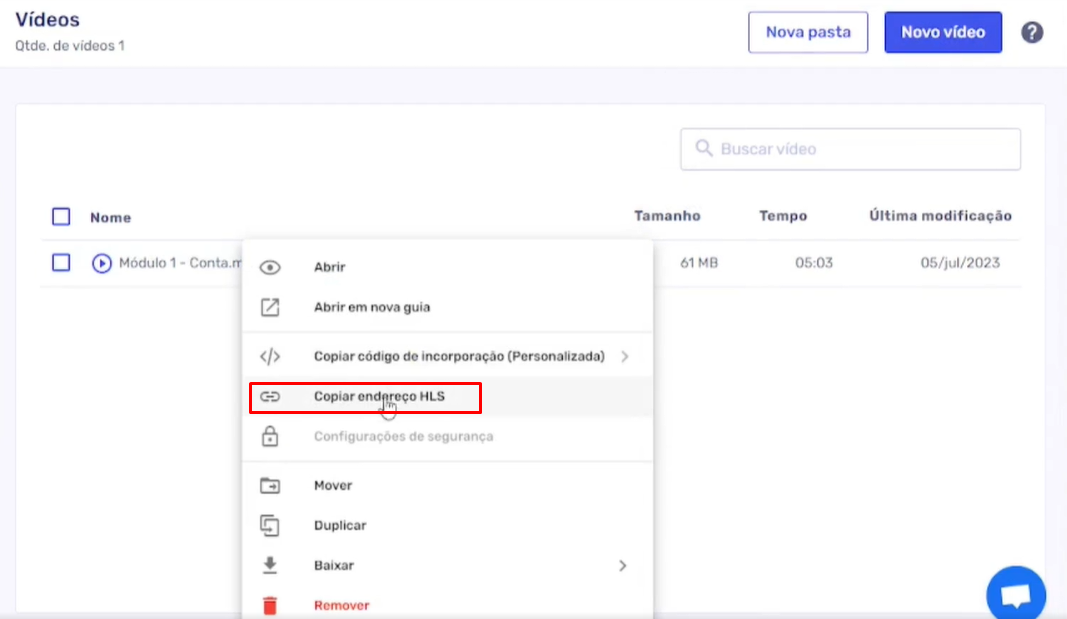Expand the embed code submenu arrow
Viewport: 1067px width, 619px height.
point(625,357)
